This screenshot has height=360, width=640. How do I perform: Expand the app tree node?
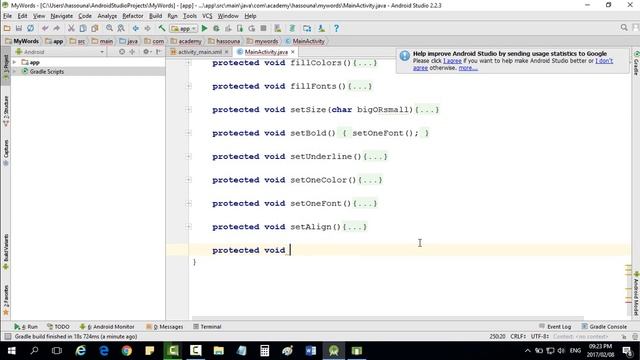point(15,62)
